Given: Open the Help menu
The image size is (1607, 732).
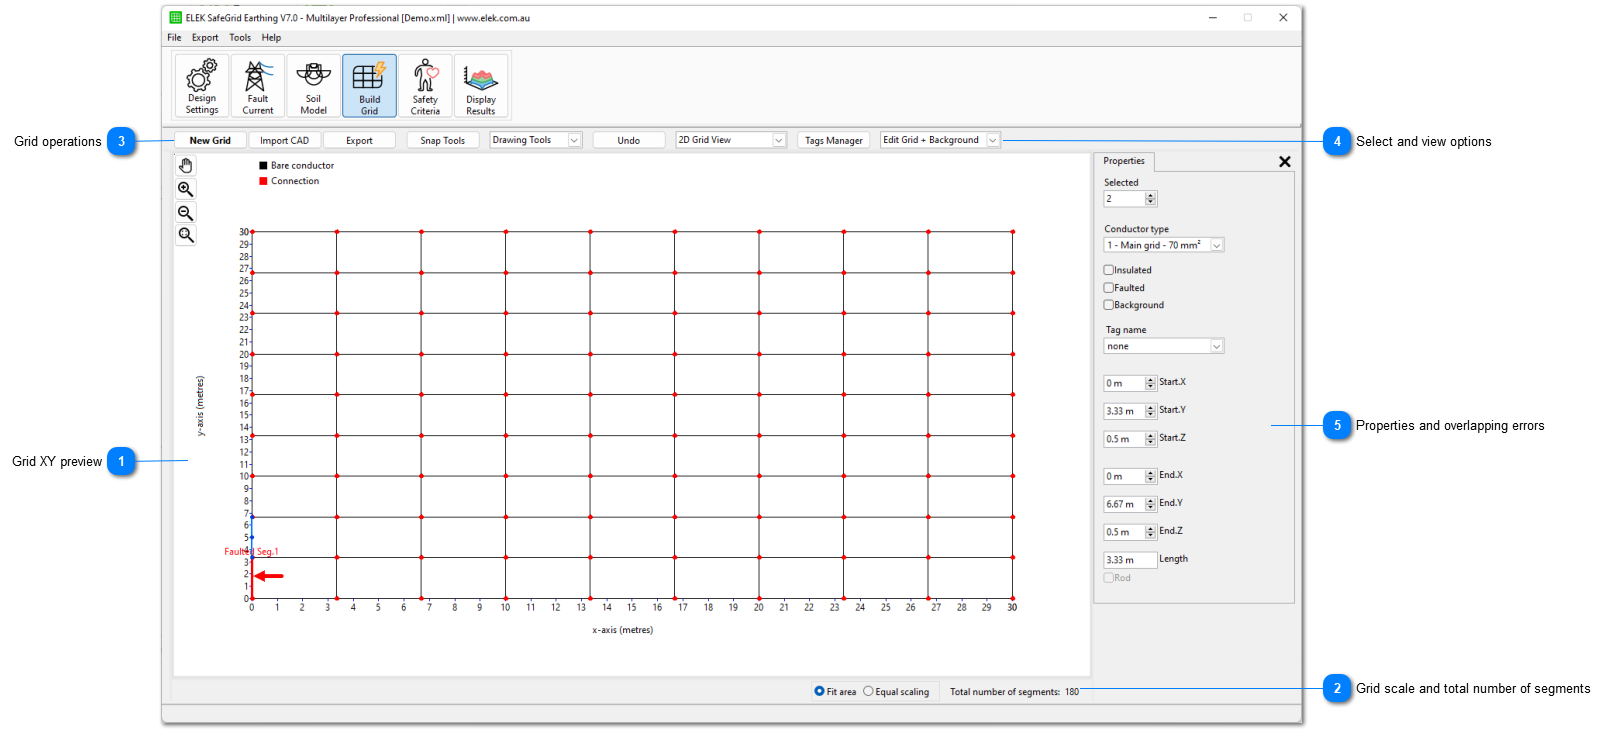Looking at the screenshot, I should (x=271, y=38).
